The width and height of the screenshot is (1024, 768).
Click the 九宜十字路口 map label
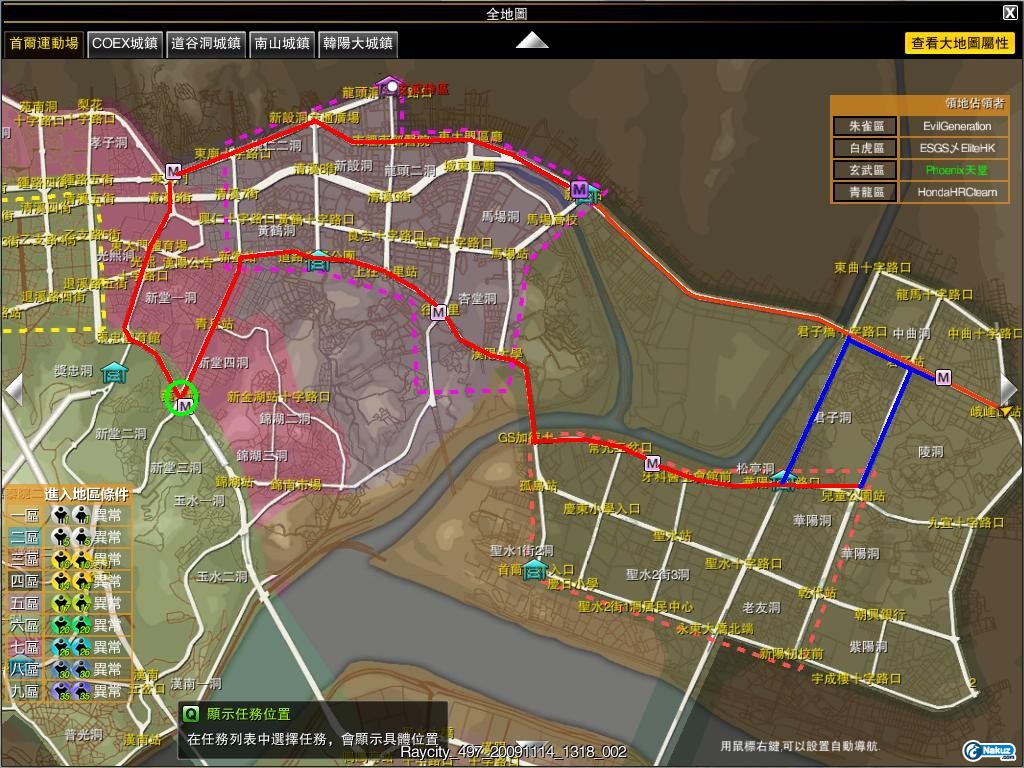click(966, 522)
